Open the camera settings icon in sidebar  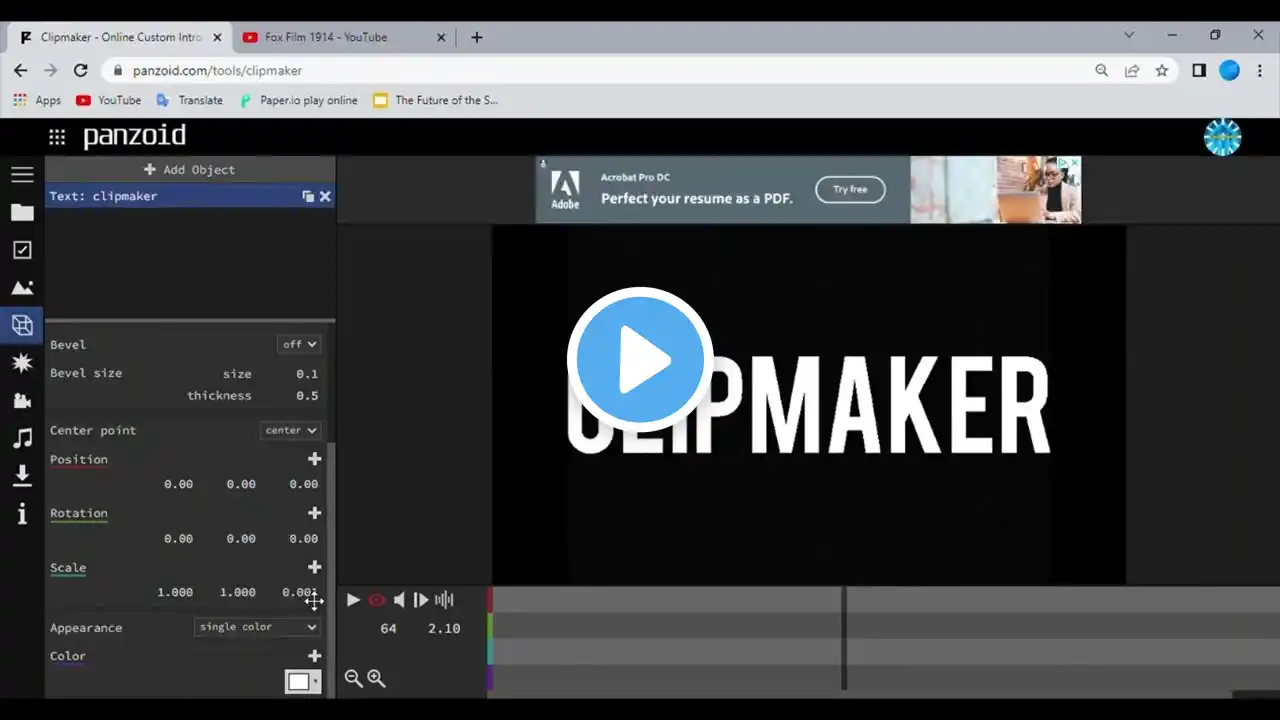coord(22,401)
